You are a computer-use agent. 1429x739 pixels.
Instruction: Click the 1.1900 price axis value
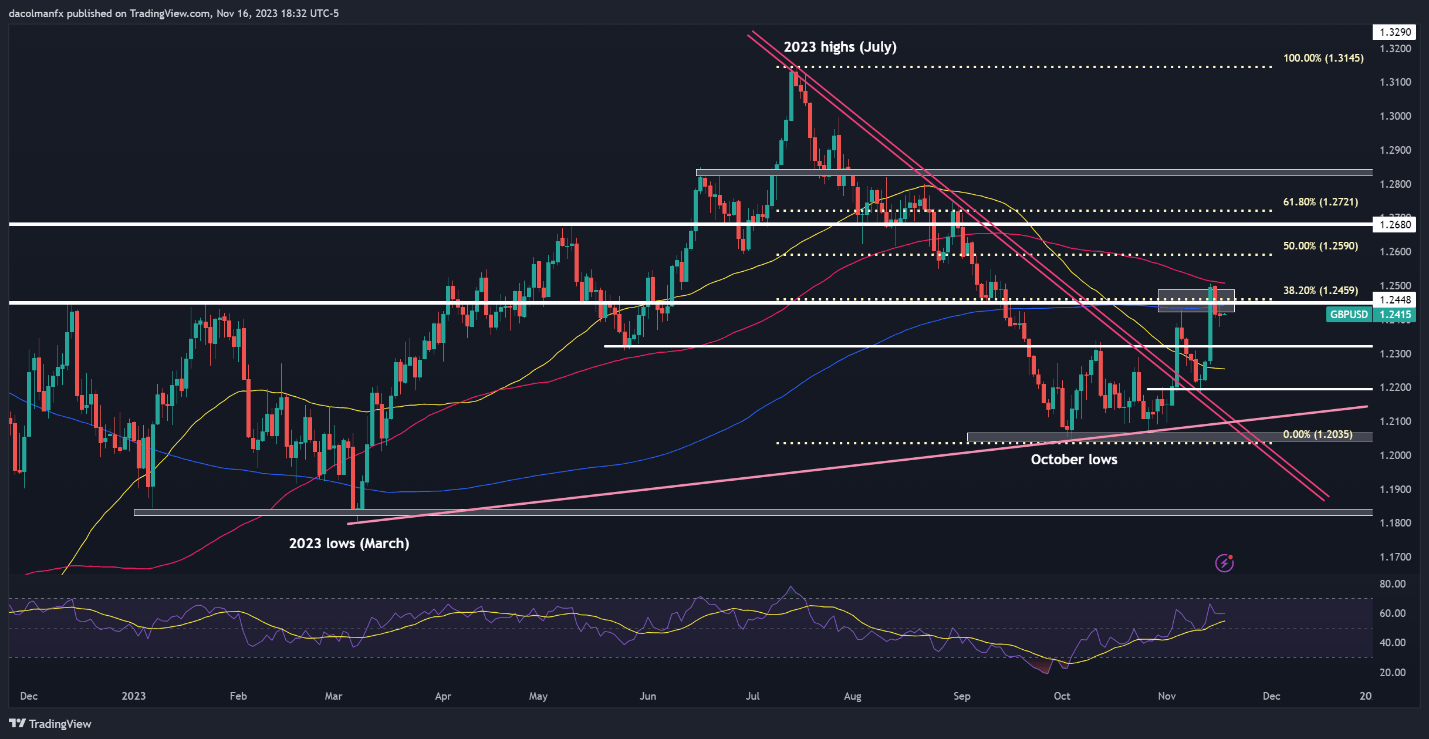[1394, 490]
